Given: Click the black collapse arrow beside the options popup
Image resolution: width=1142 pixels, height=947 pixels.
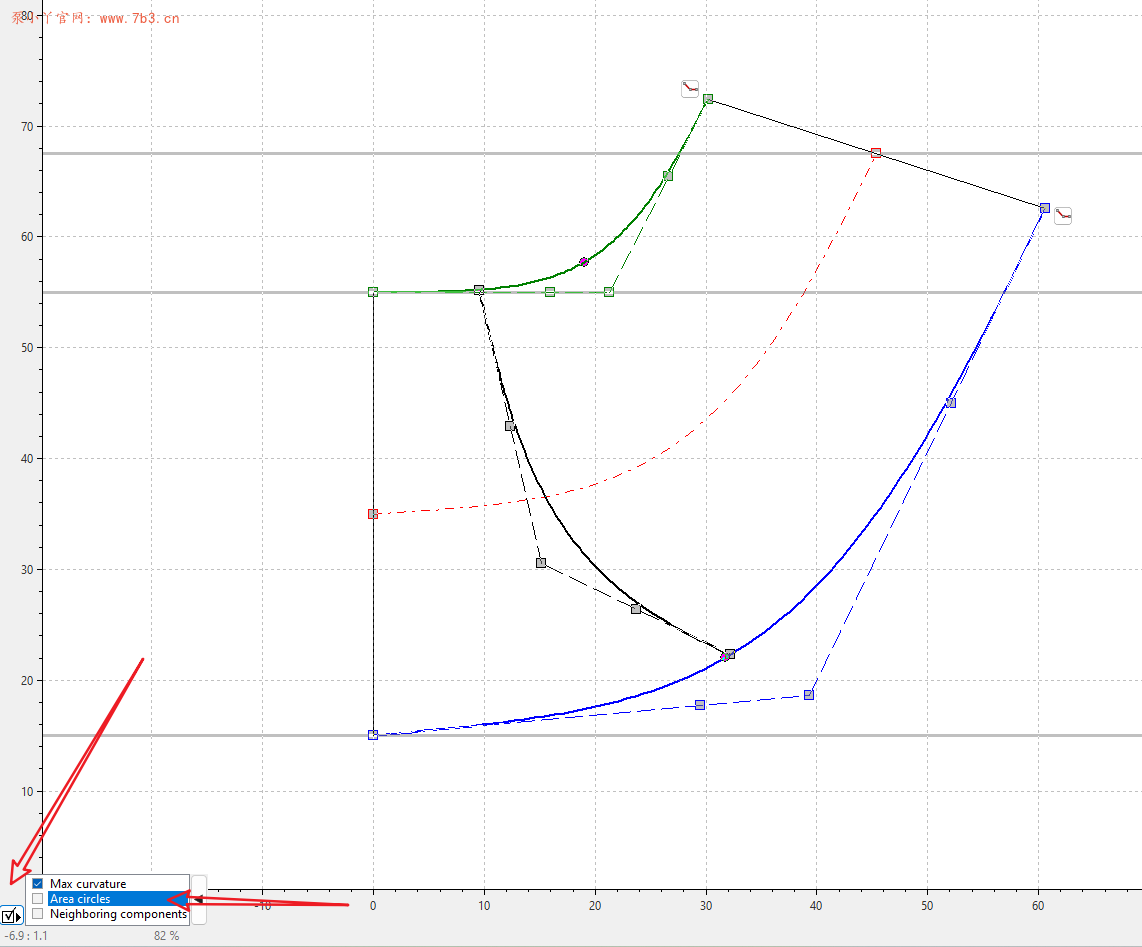Looking at the screenshot, I should (x=196, y=900).
